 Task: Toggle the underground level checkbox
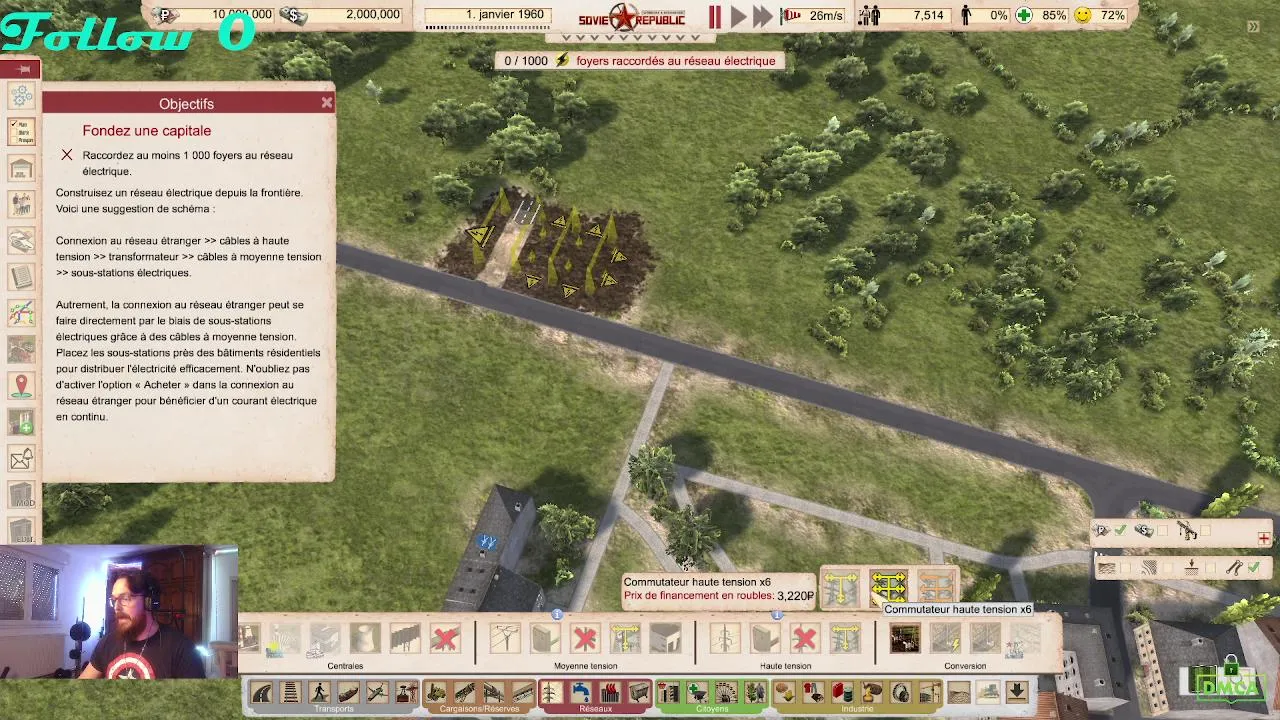[x=1210, y=568]
